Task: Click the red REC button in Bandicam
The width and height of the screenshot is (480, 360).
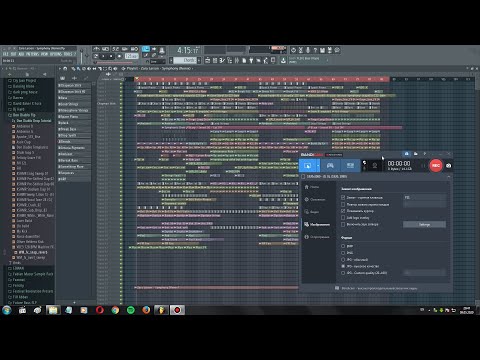Action: coord(436,165)
